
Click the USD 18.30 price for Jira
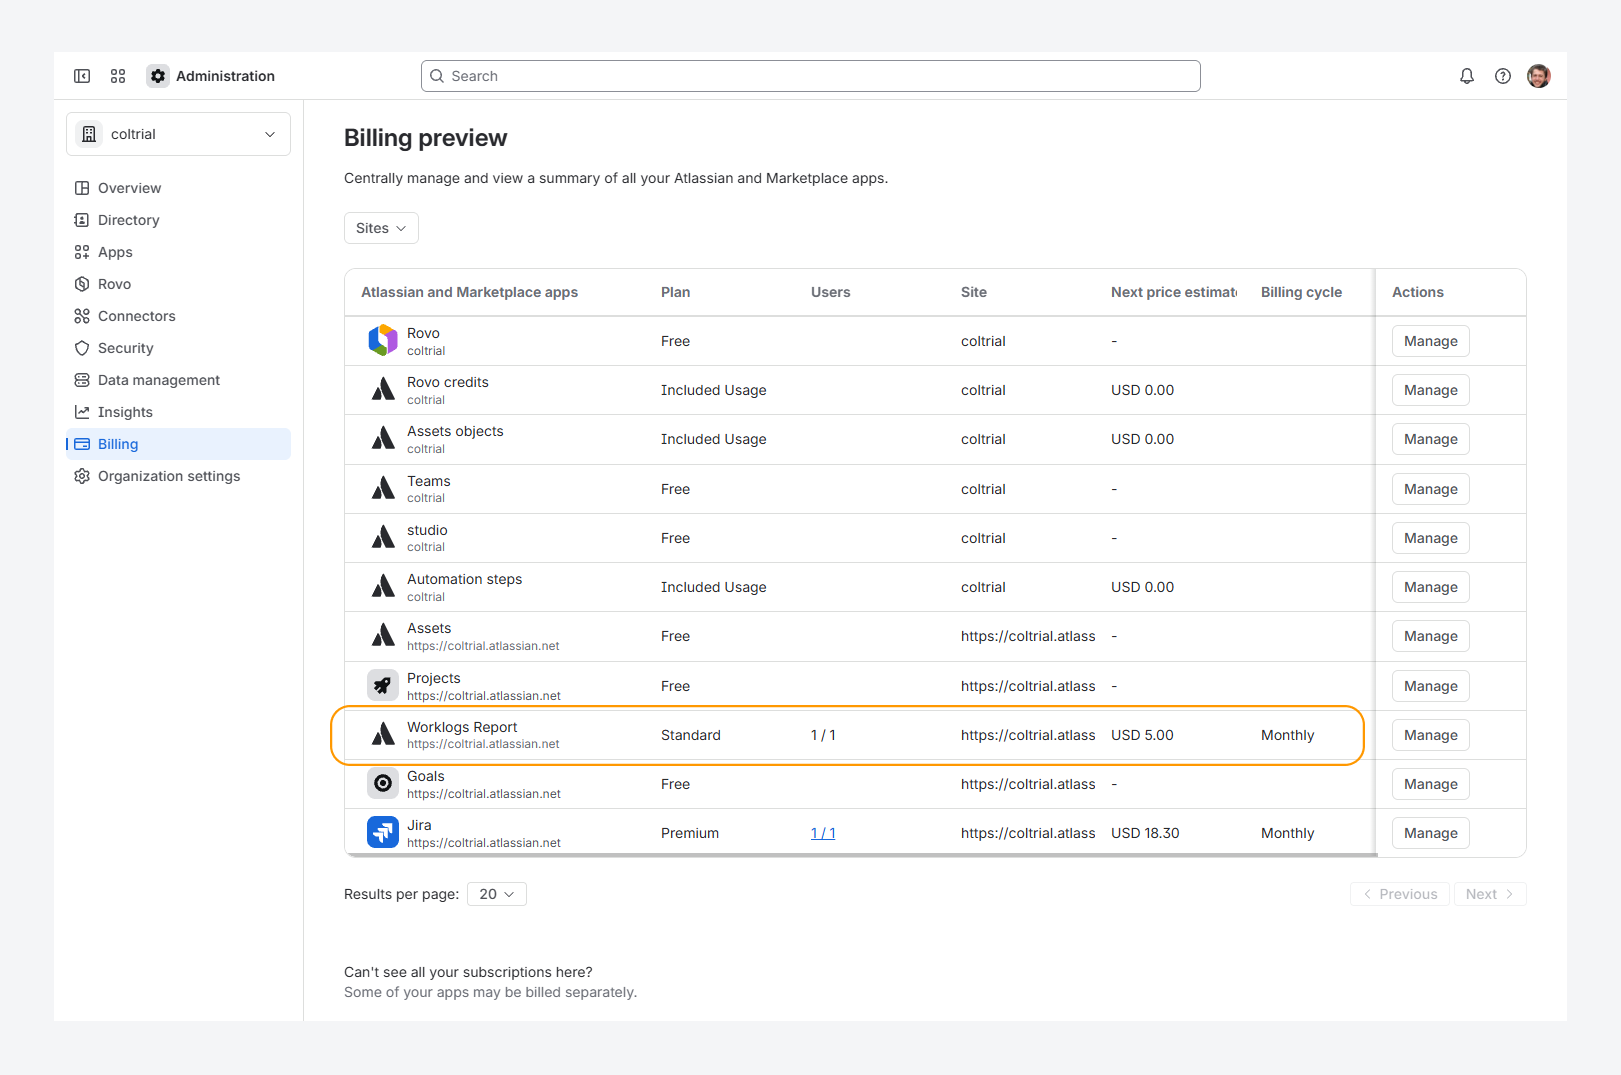pos(1145,833)
